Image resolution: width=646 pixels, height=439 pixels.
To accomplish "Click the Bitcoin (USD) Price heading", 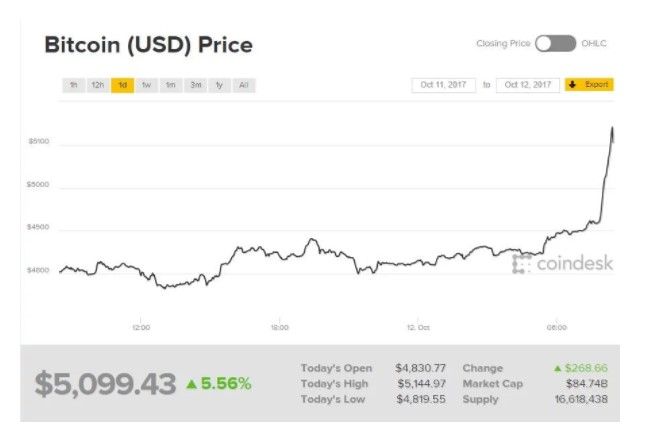I will 148,45.
